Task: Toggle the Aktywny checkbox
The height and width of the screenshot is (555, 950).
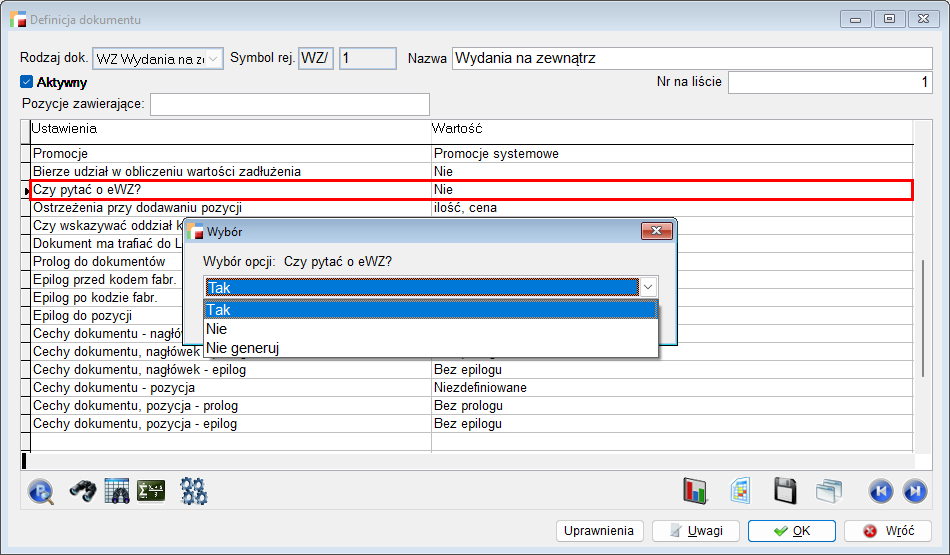Action: click(x=27, y=83)
